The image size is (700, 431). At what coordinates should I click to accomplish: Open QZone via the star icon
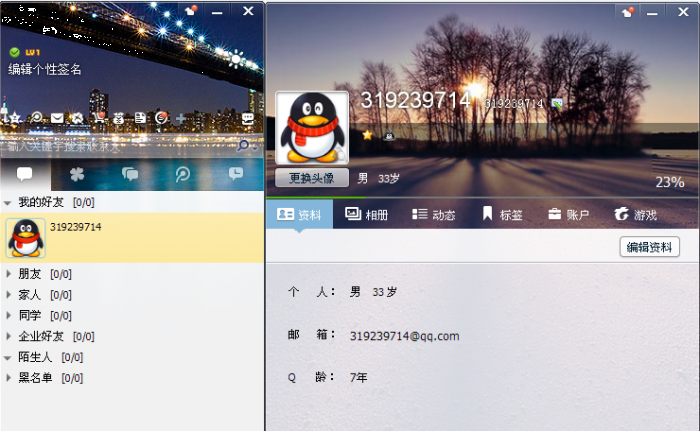pyautogui.click(x=15, y=118)
